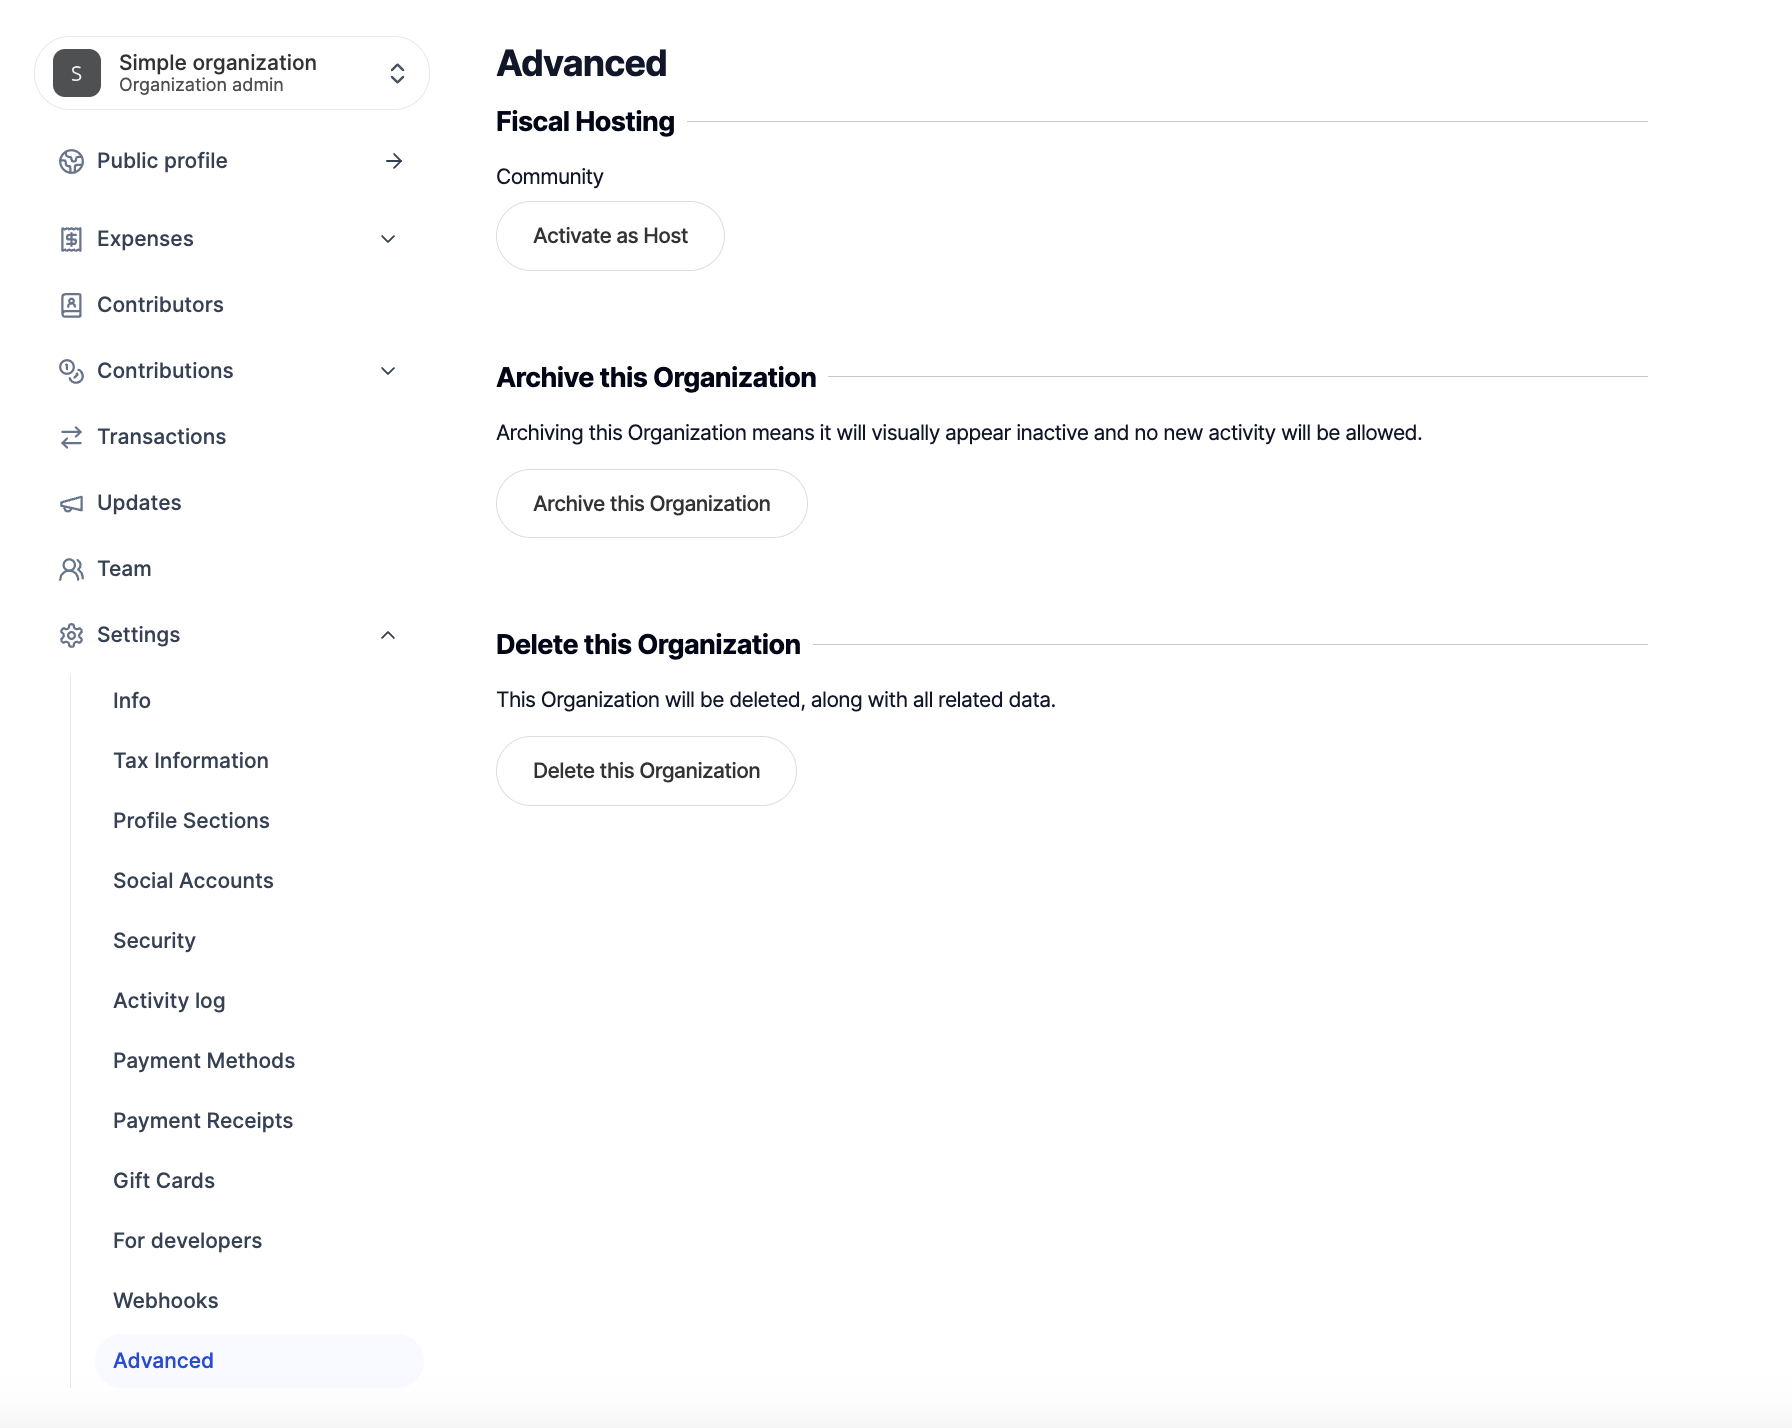Click the Transactions arrows icon
This screenshot has width=1792, height=1428.
click(x=71, y=437)
